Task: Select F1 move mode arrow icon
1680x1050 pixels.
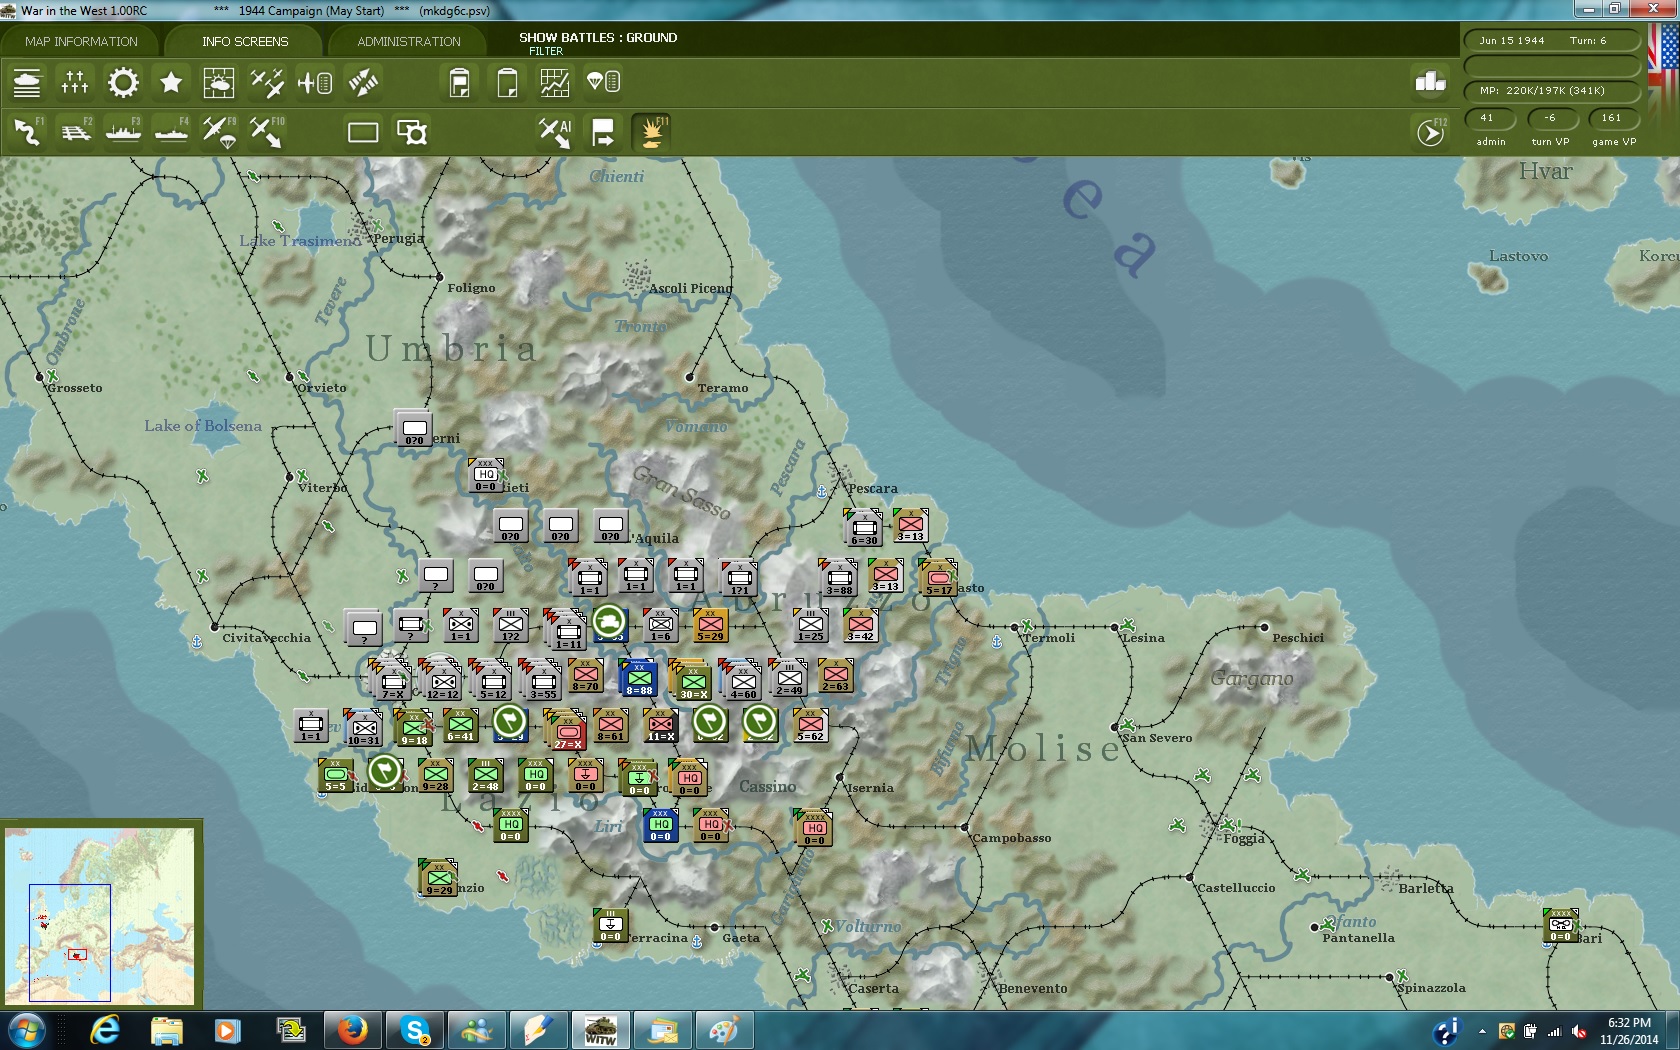Action: 27,132
